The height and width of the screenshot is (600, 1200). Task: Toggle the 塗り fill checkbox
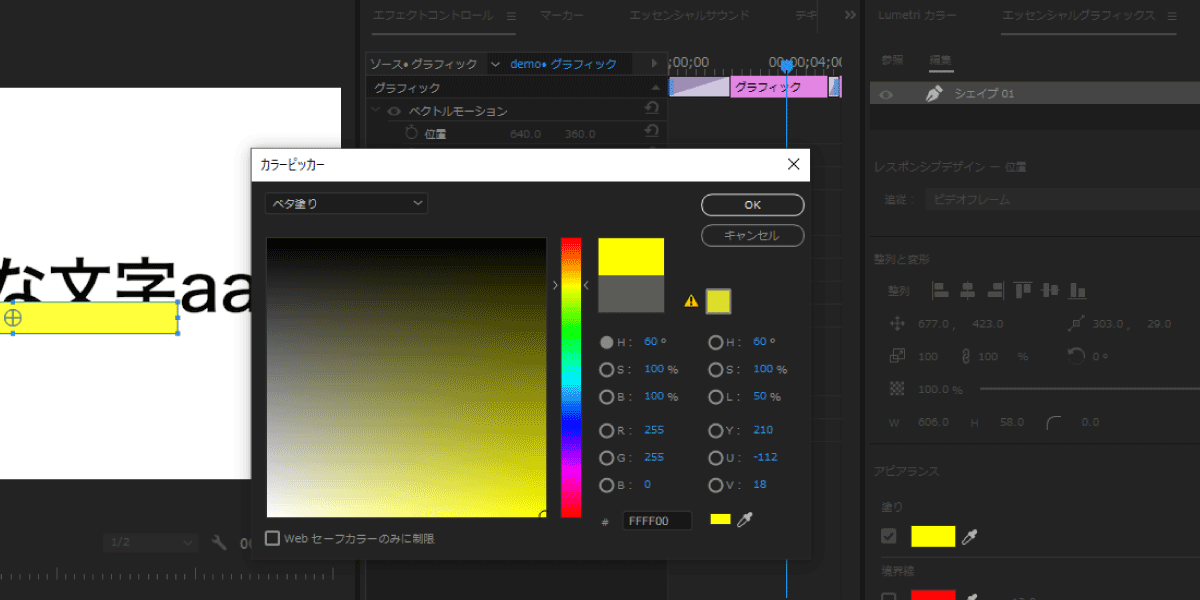[x=888, y=536]
